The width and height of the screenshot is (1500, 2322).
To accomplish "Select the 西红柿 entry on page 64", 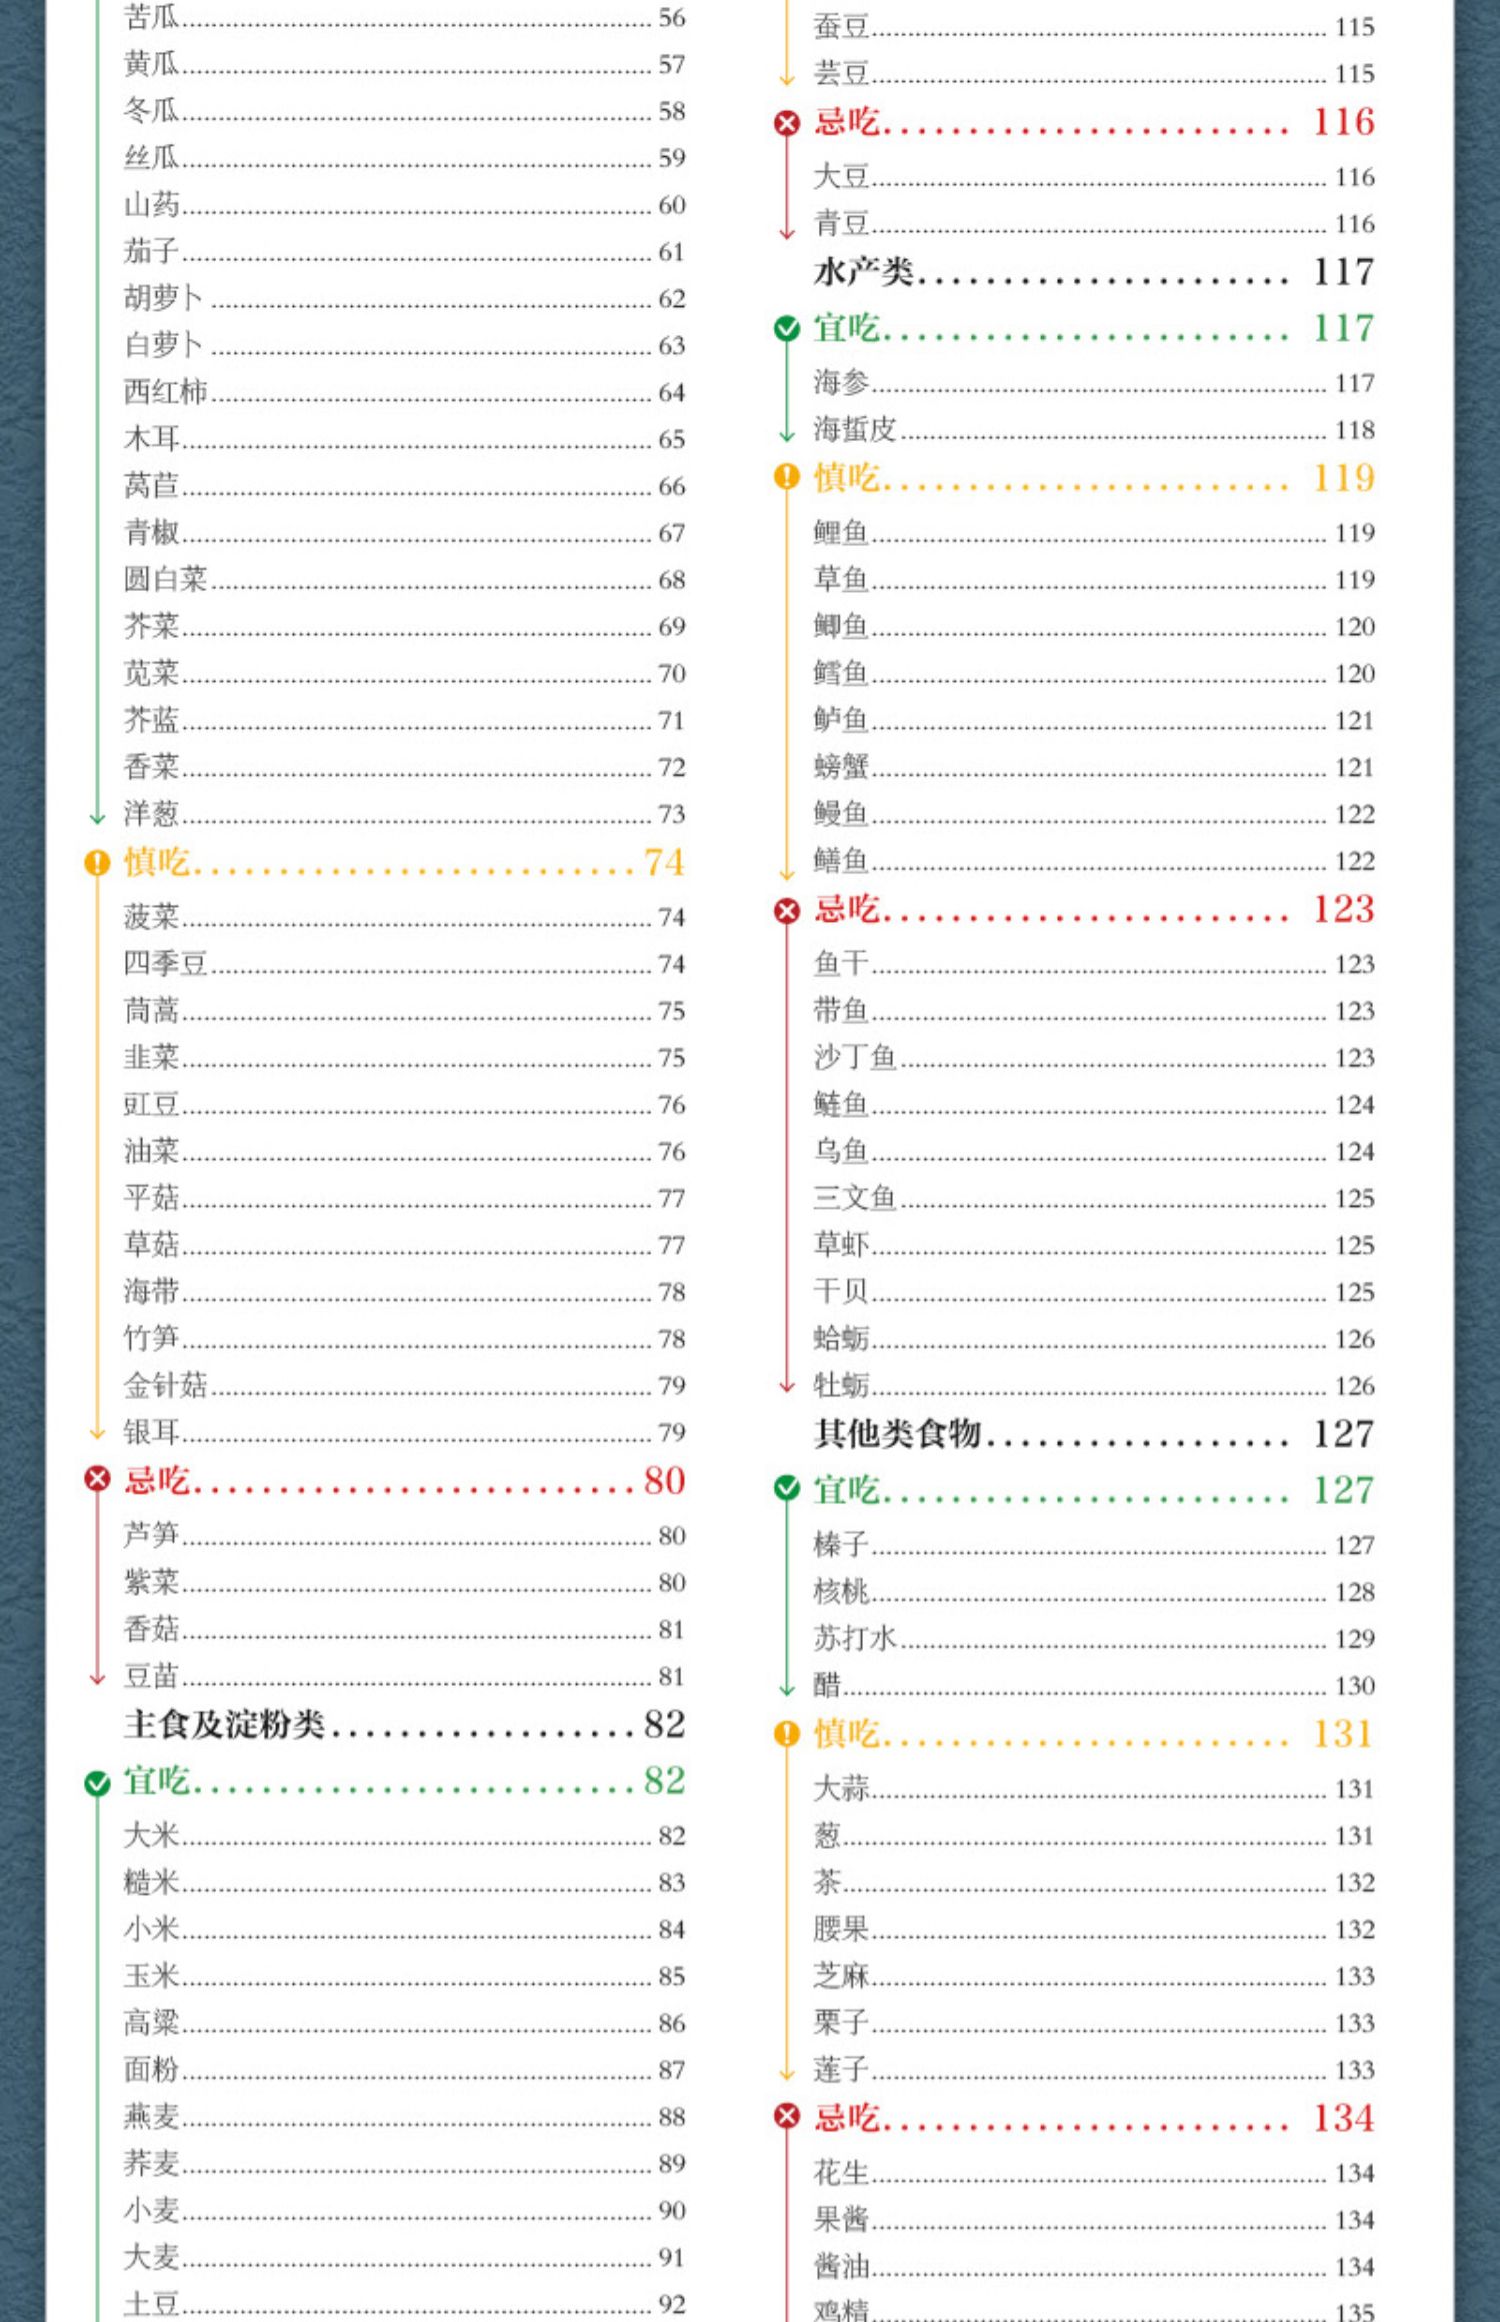I will pyautogui.click(x=404, y=392).
